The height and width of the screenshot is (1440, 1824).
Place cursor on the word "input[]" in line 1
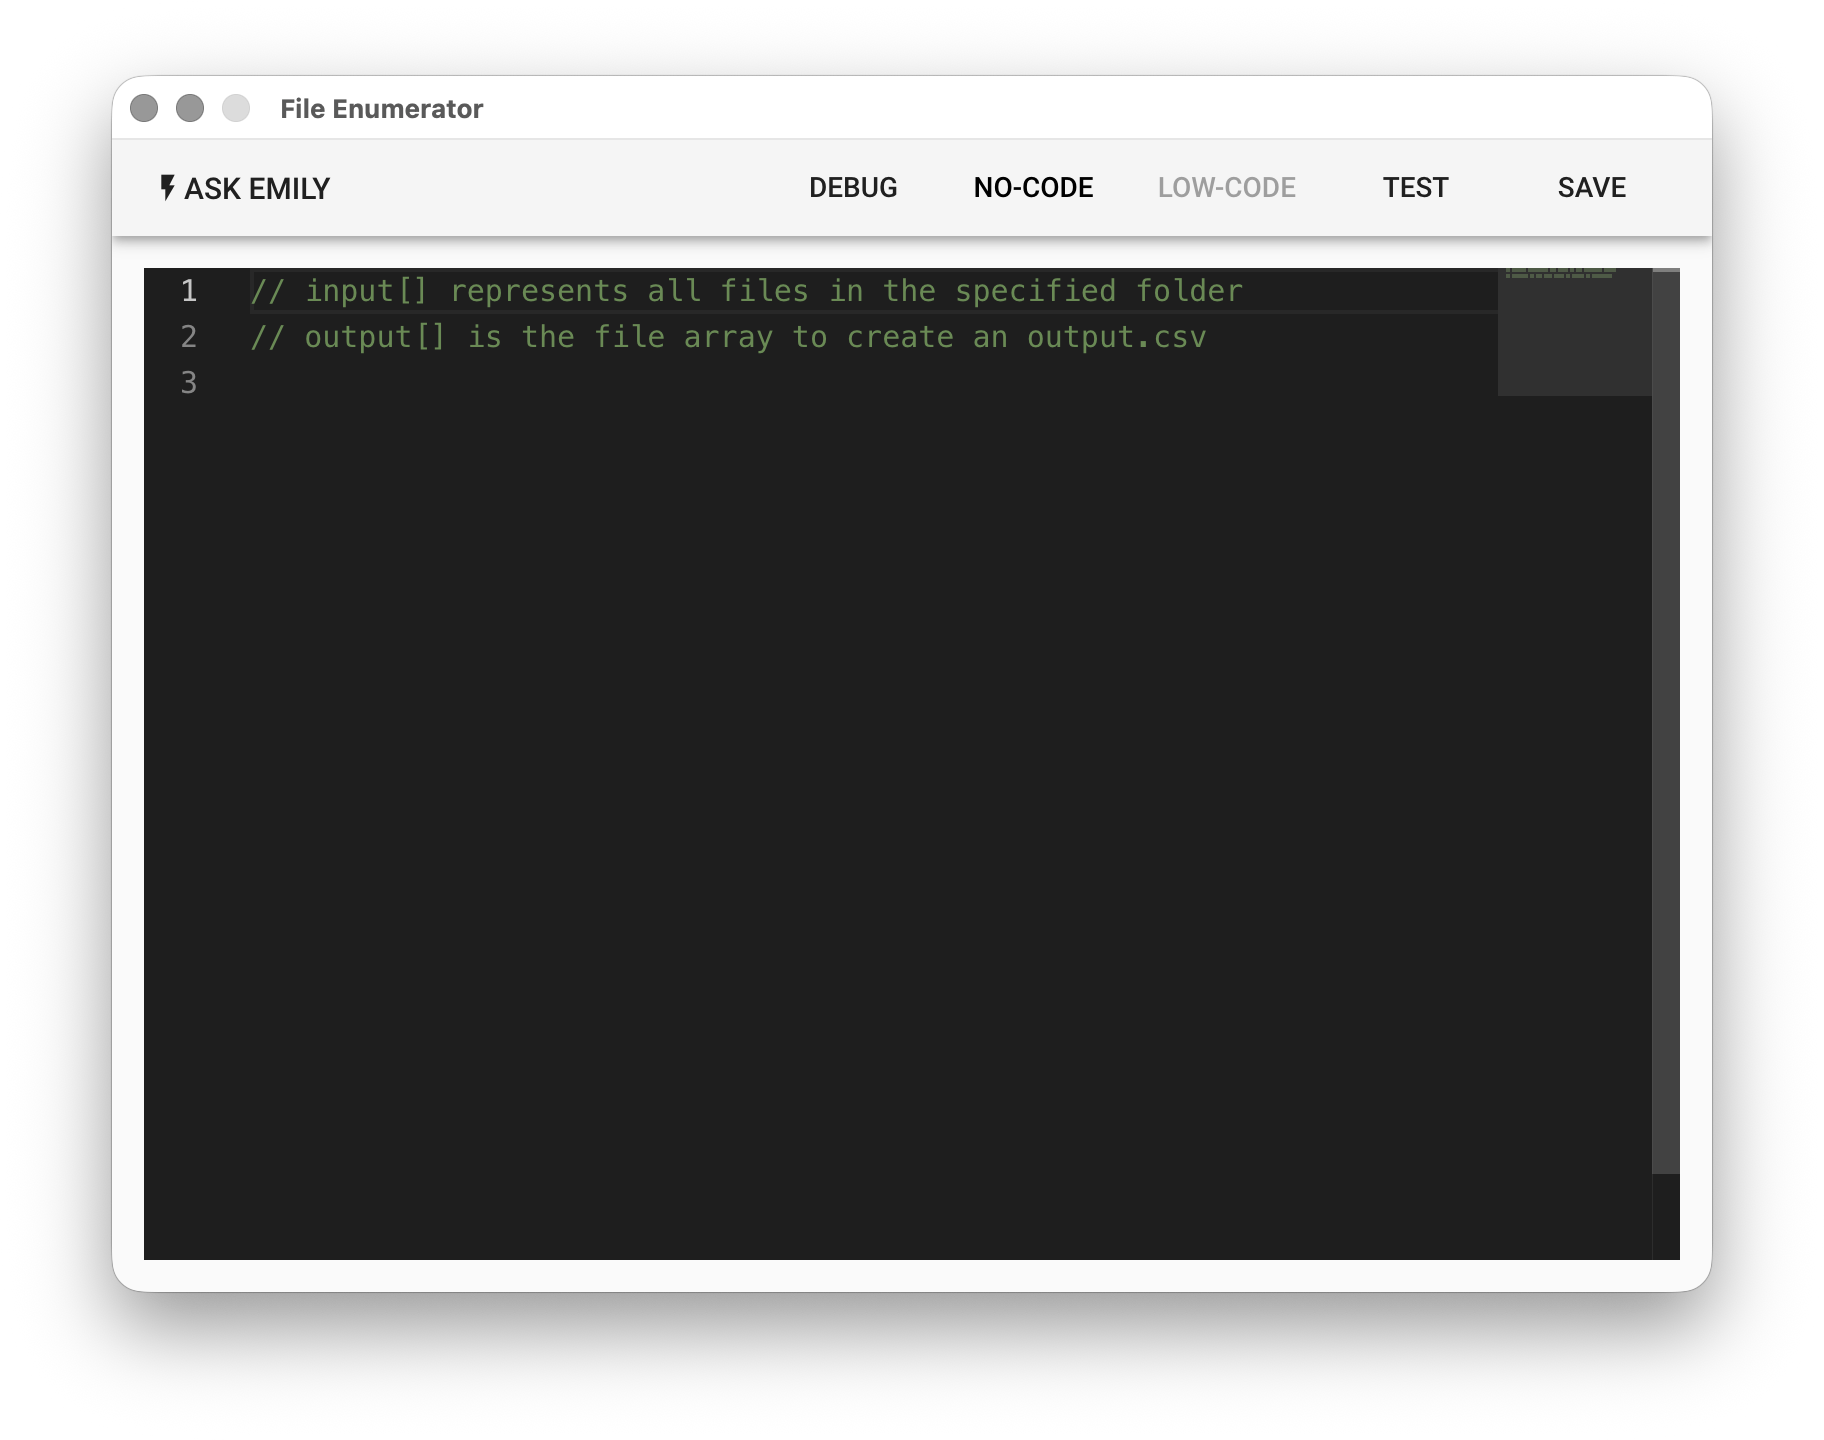(366, 291)
